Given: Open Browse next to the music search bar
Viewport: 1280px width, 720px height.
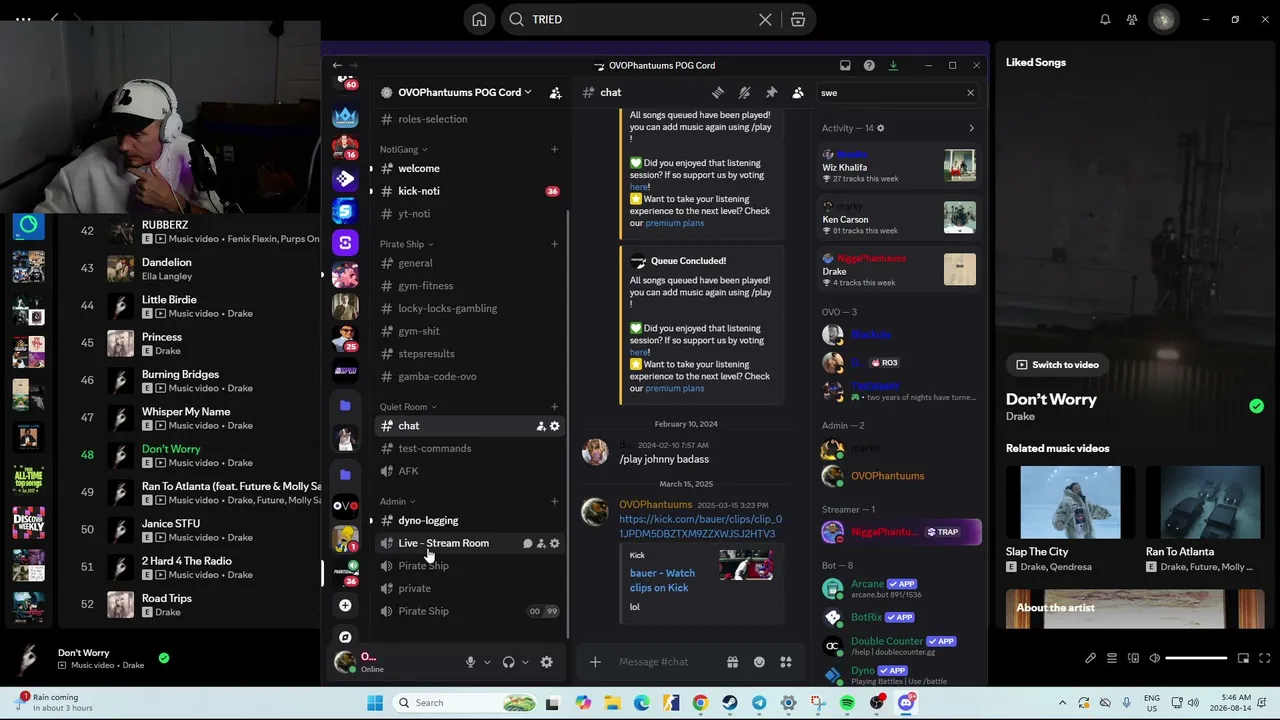Looking at the screenshot, I should (797, 20).
